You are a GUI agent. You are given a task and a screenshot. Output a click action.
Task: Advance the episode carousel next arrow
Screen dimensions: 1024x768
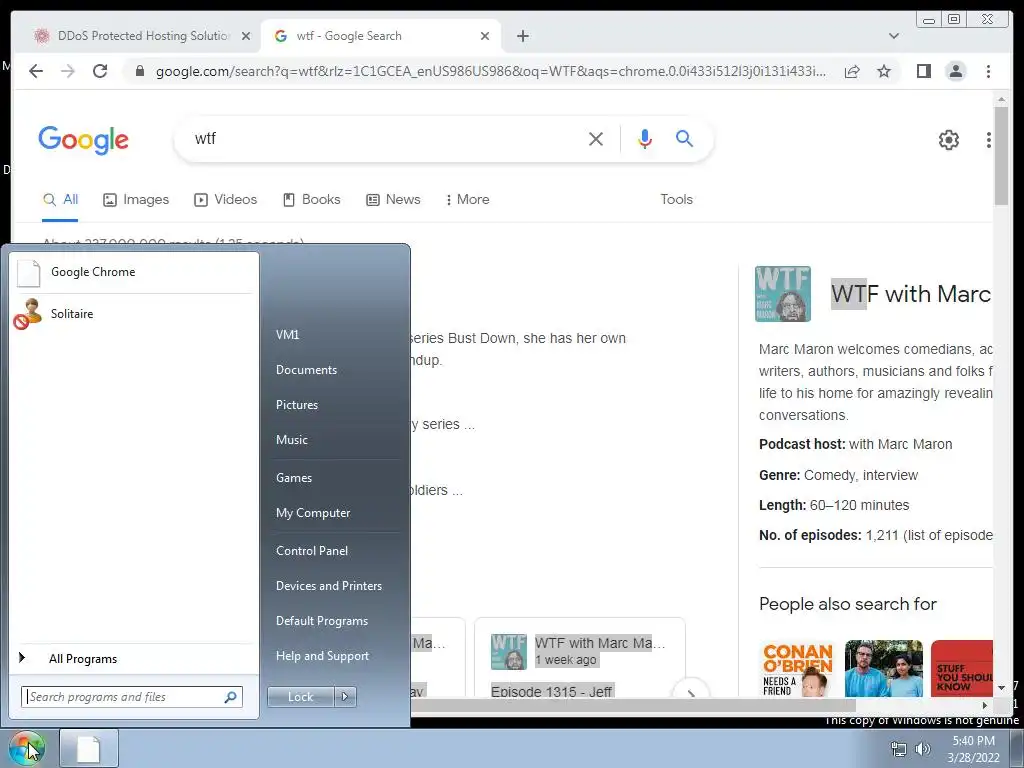[690, 692]
